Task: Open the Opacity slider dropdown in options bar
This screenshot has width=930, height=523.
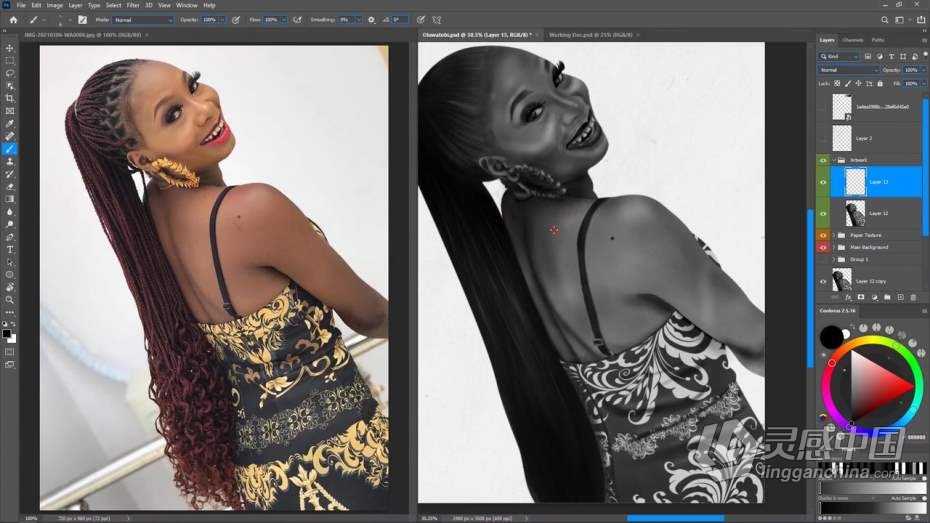Action: [222, 20]
